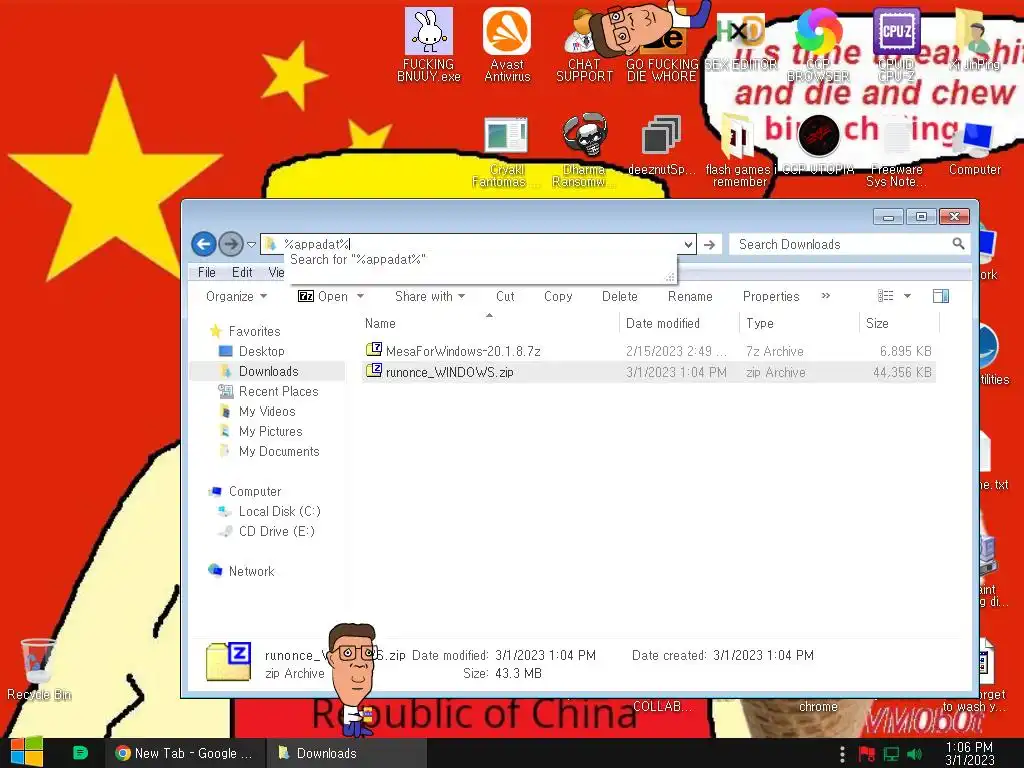Screen dimensions: 1024x768
Task: Select Desktop in the navigation pane
Action: pyautogui.click(x=261, y=351)
